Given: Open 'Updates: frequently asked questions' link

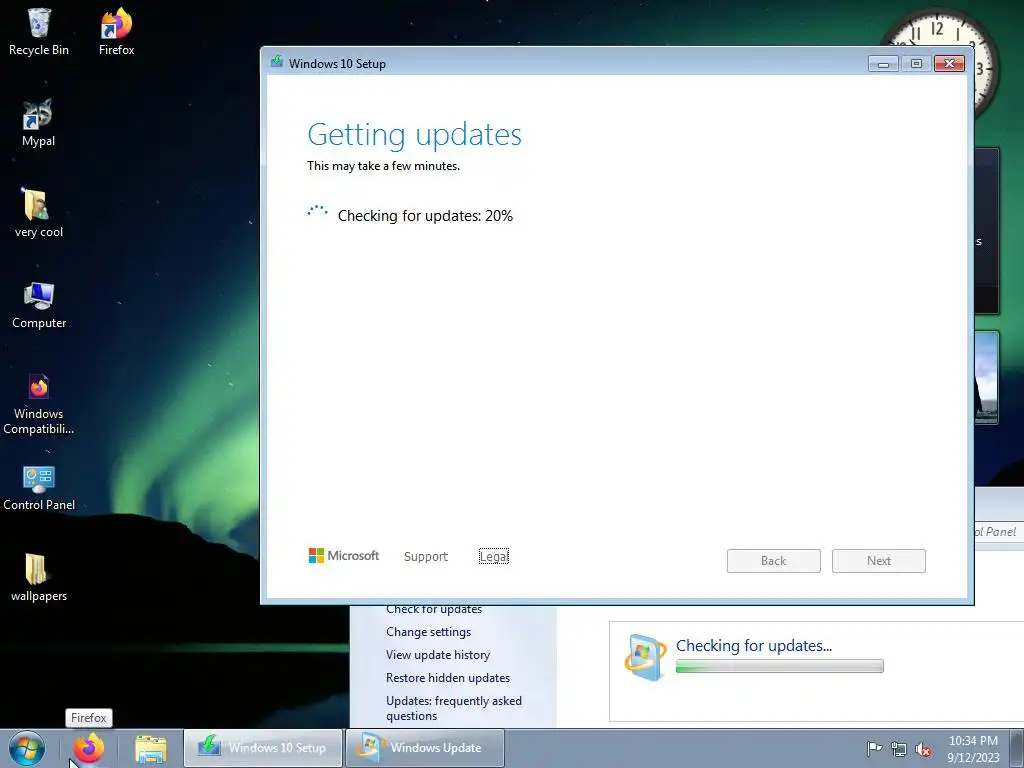Looking at the screenshot, I should [x=454, y=708].
